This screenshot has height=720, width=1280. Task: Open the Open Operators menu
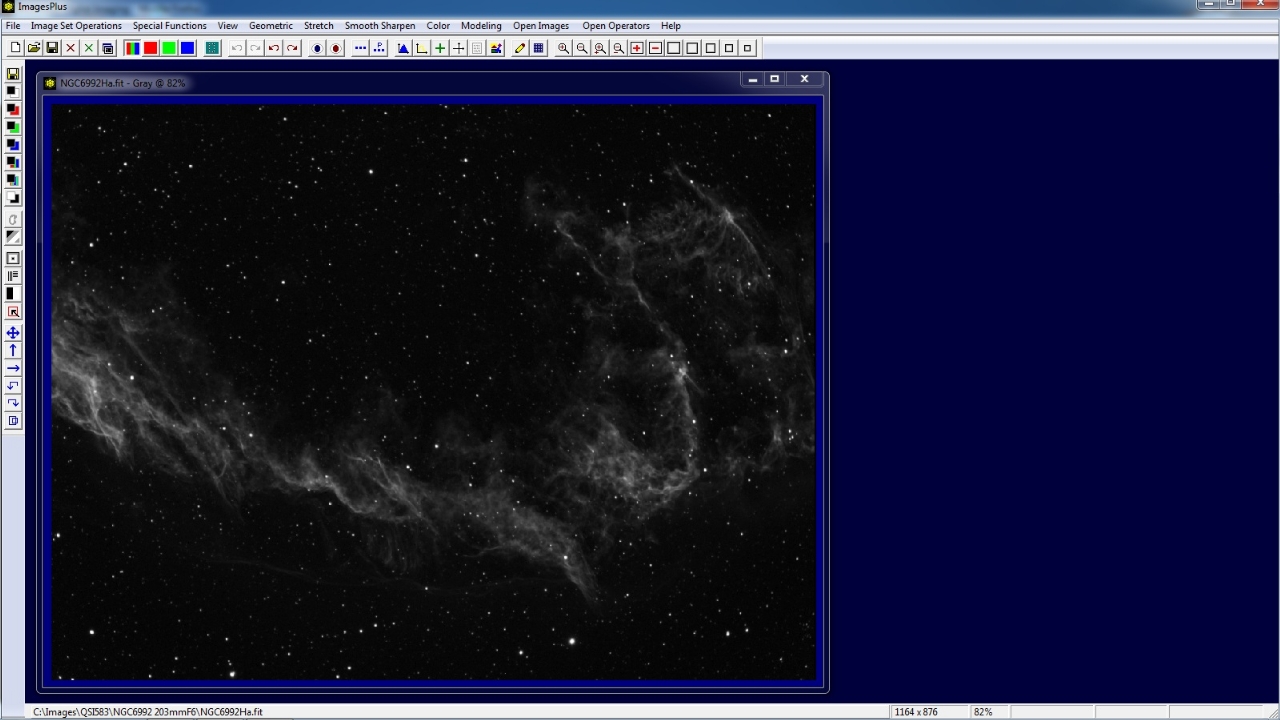(x=616, y=26)
